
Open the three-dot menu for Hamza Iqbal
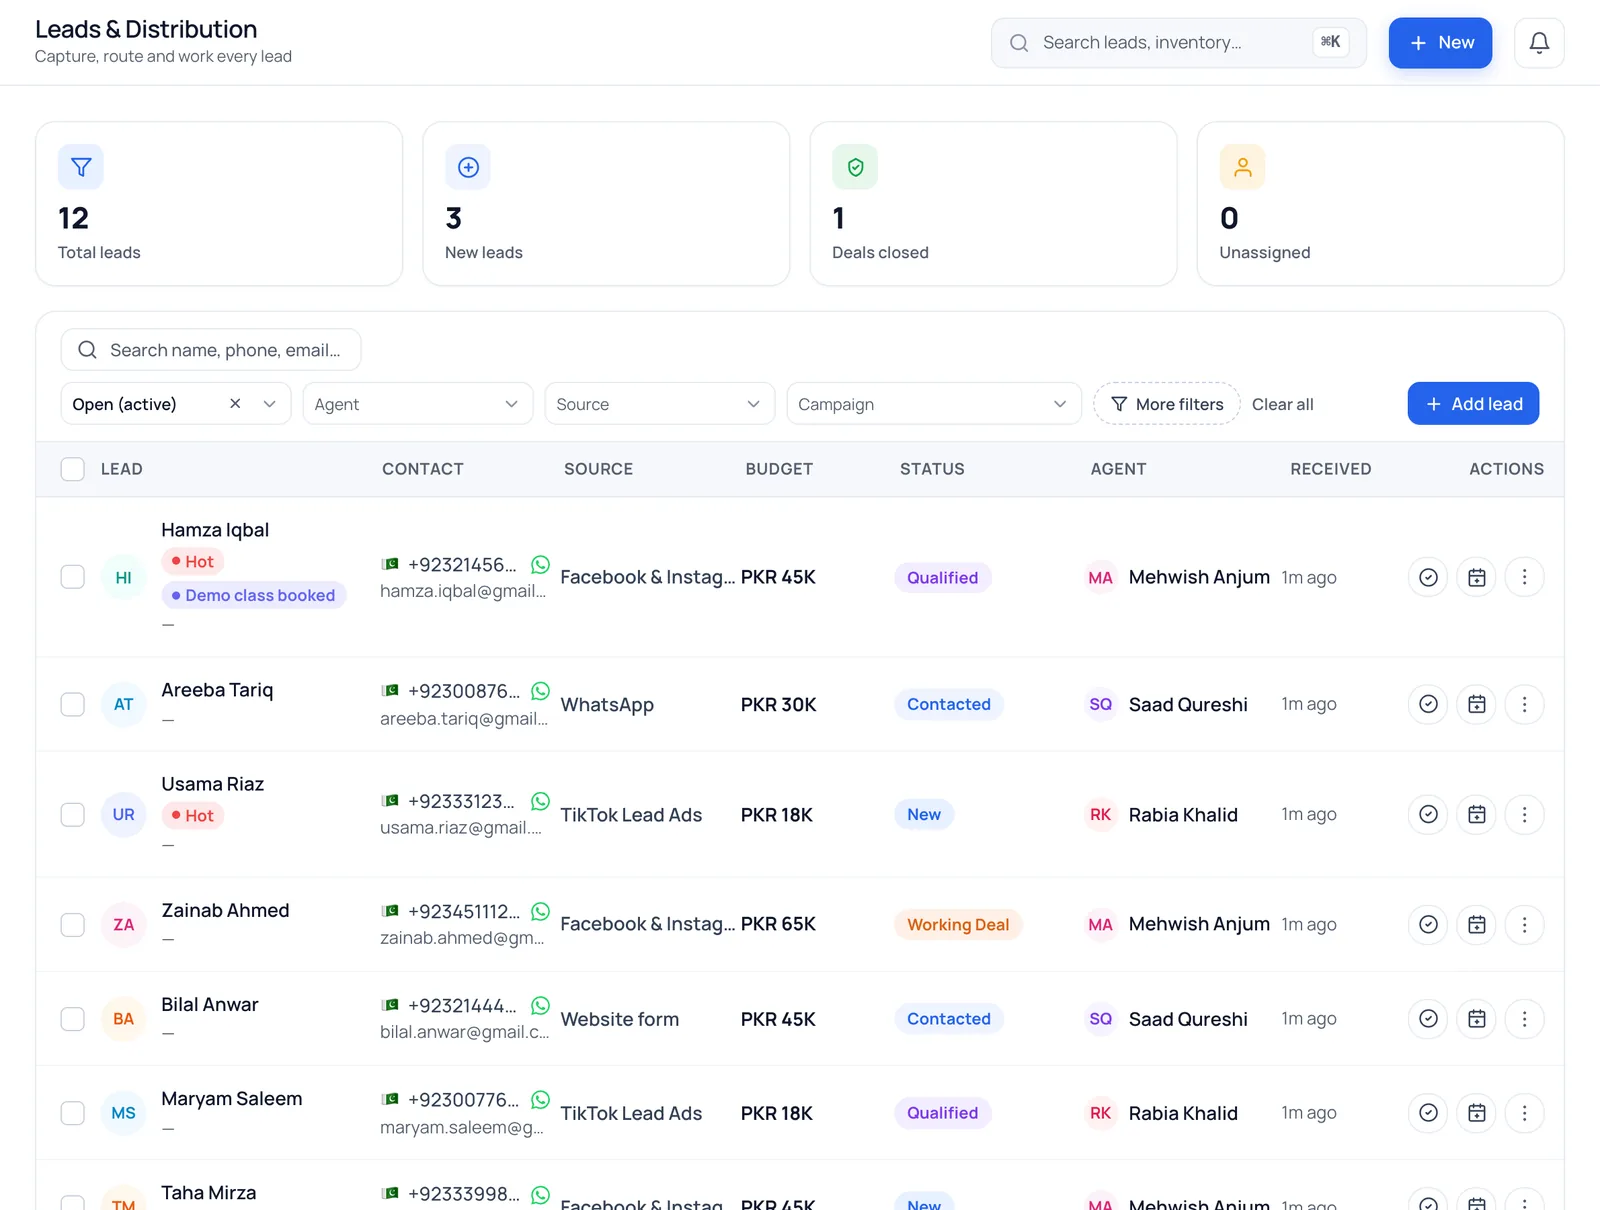[x=1524, y=577]
